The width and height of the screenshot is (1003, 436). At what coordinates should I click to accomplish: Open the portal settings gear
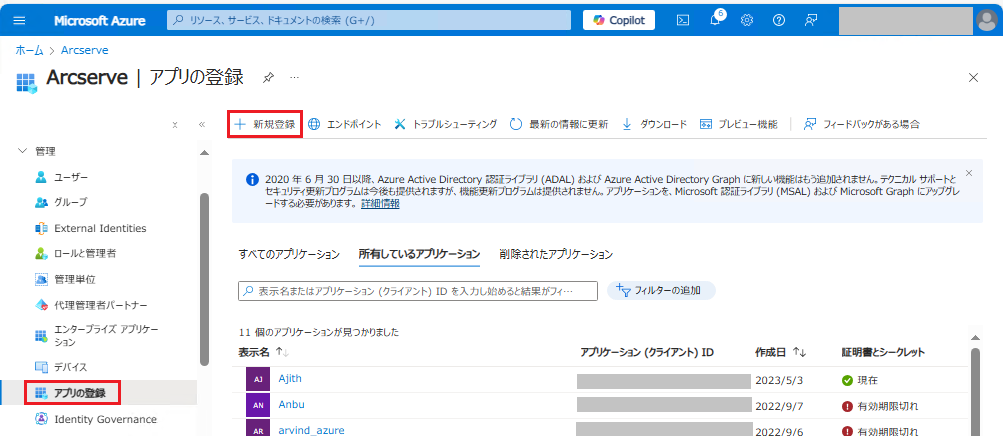(x=746, y=20)
